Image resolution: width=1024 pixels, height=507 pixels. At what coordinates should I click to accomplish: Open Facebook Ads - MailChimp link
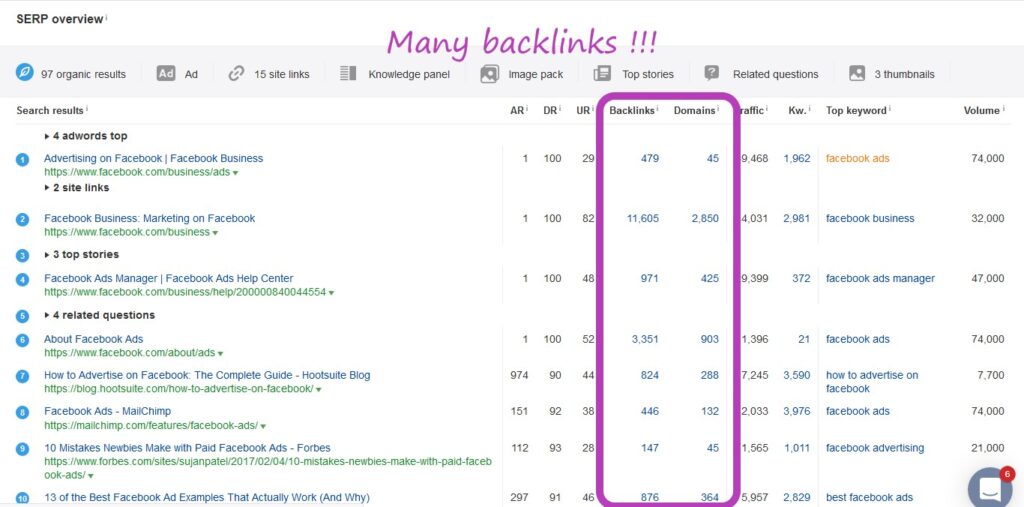click(107, 411)
